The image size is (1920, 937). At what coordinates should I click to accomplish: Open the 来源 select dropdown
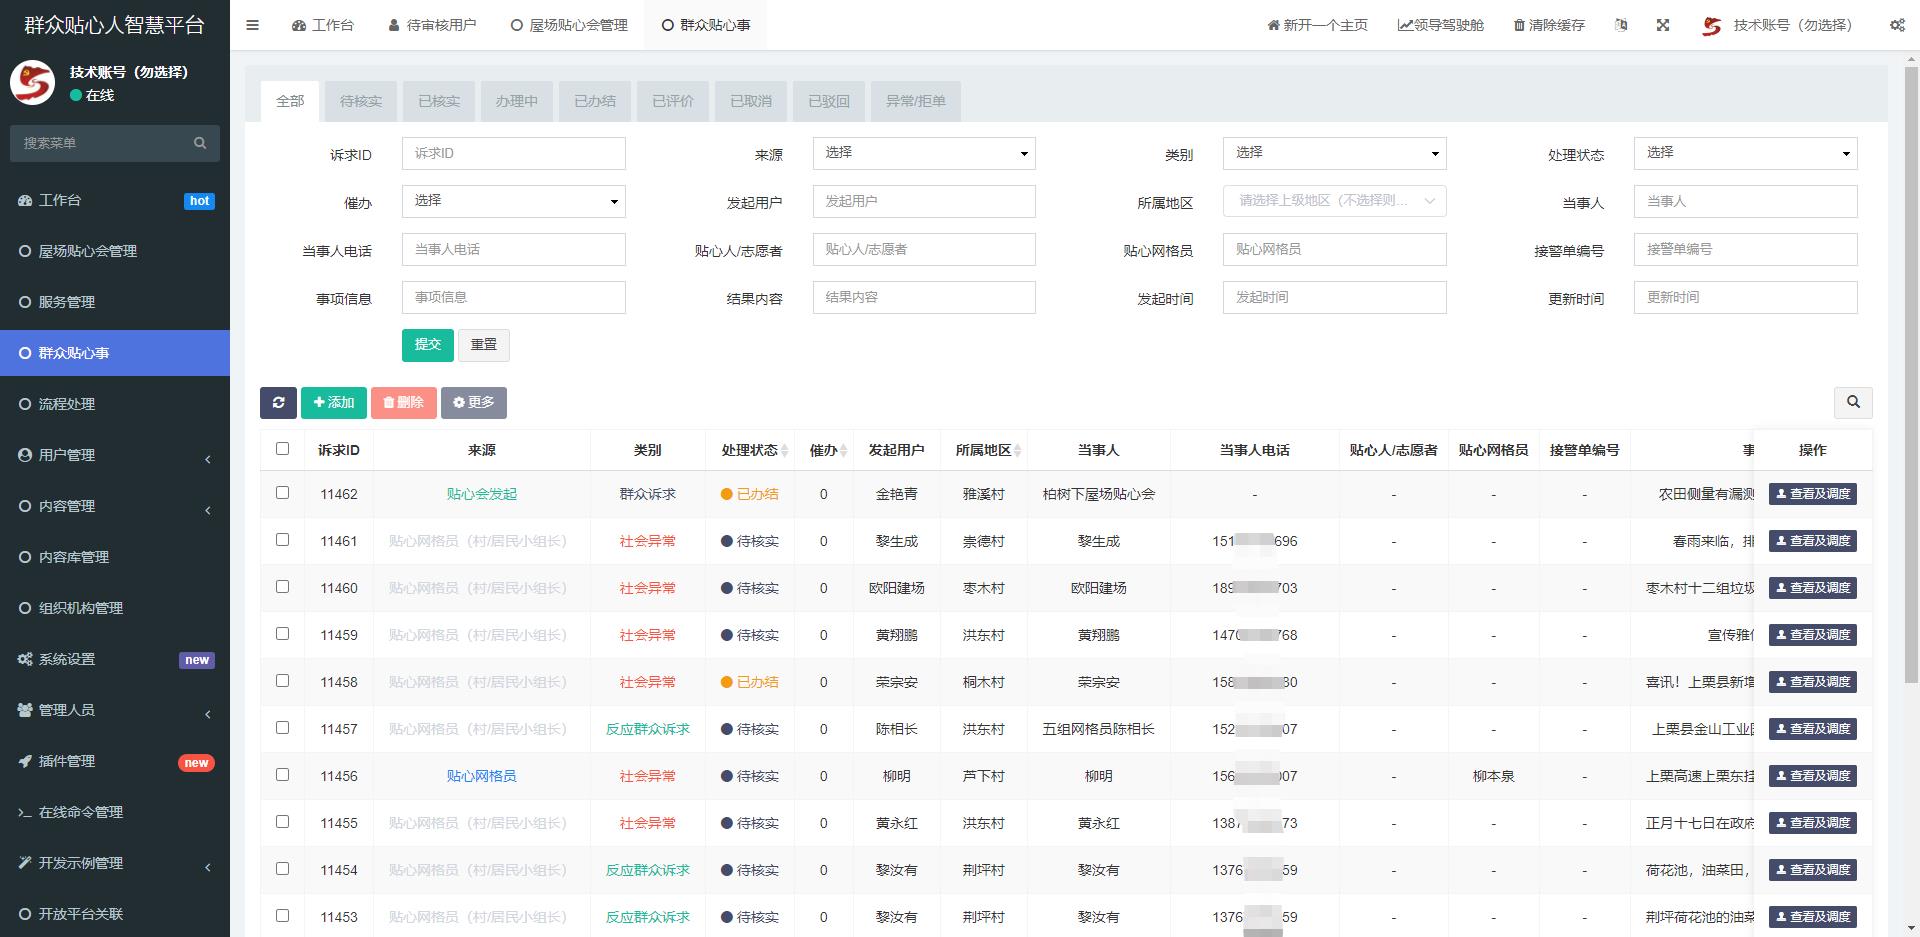click(924, 153)
